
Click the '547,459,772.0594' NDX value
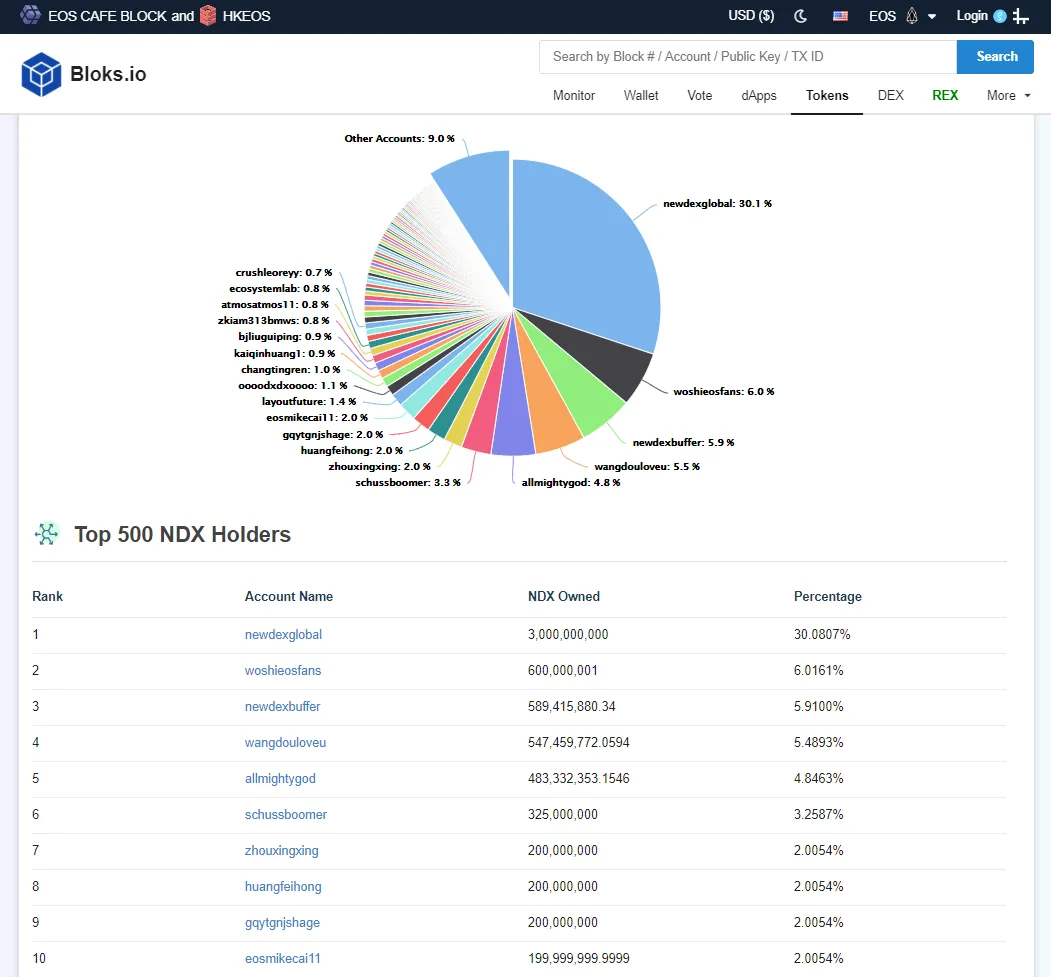[578, 742]
